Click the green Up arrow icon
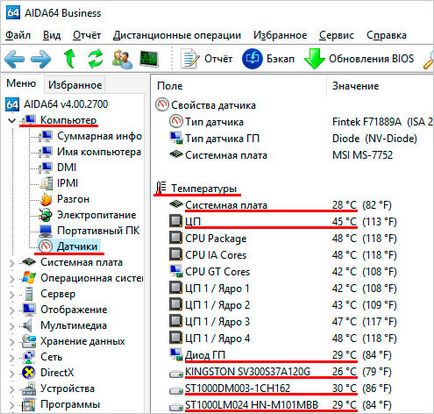 pos(69,59)
